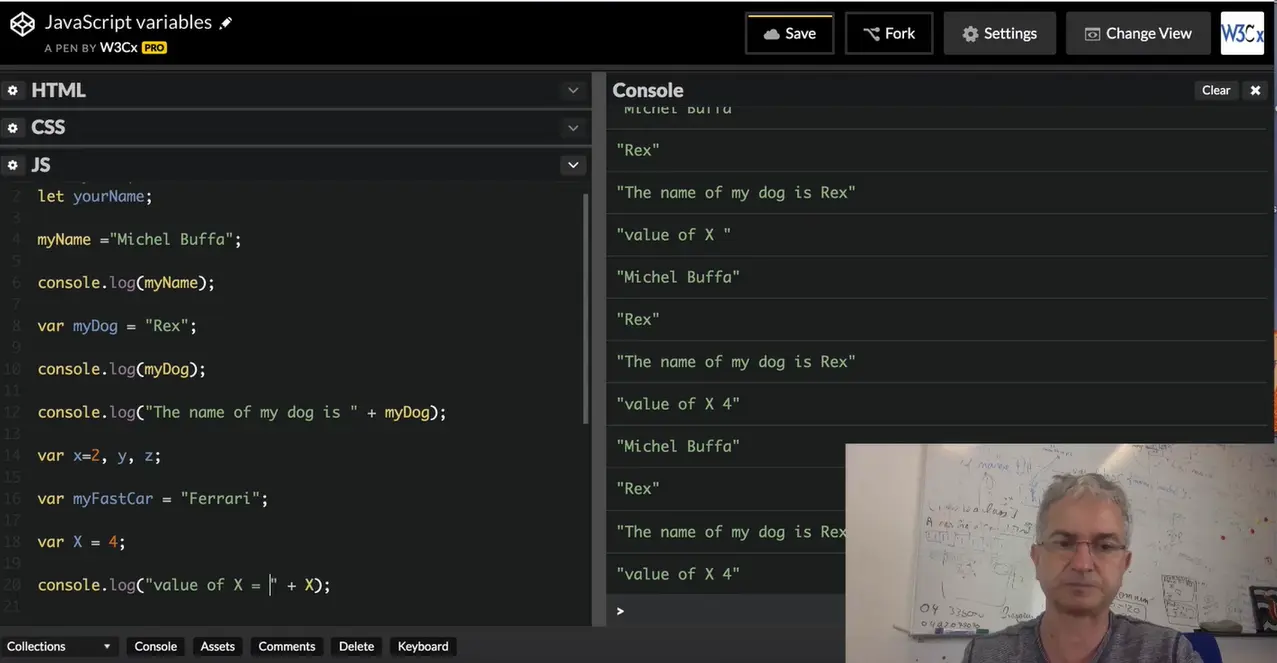
Task: Collapse the JS panel chevron
Action: (573, 165)
